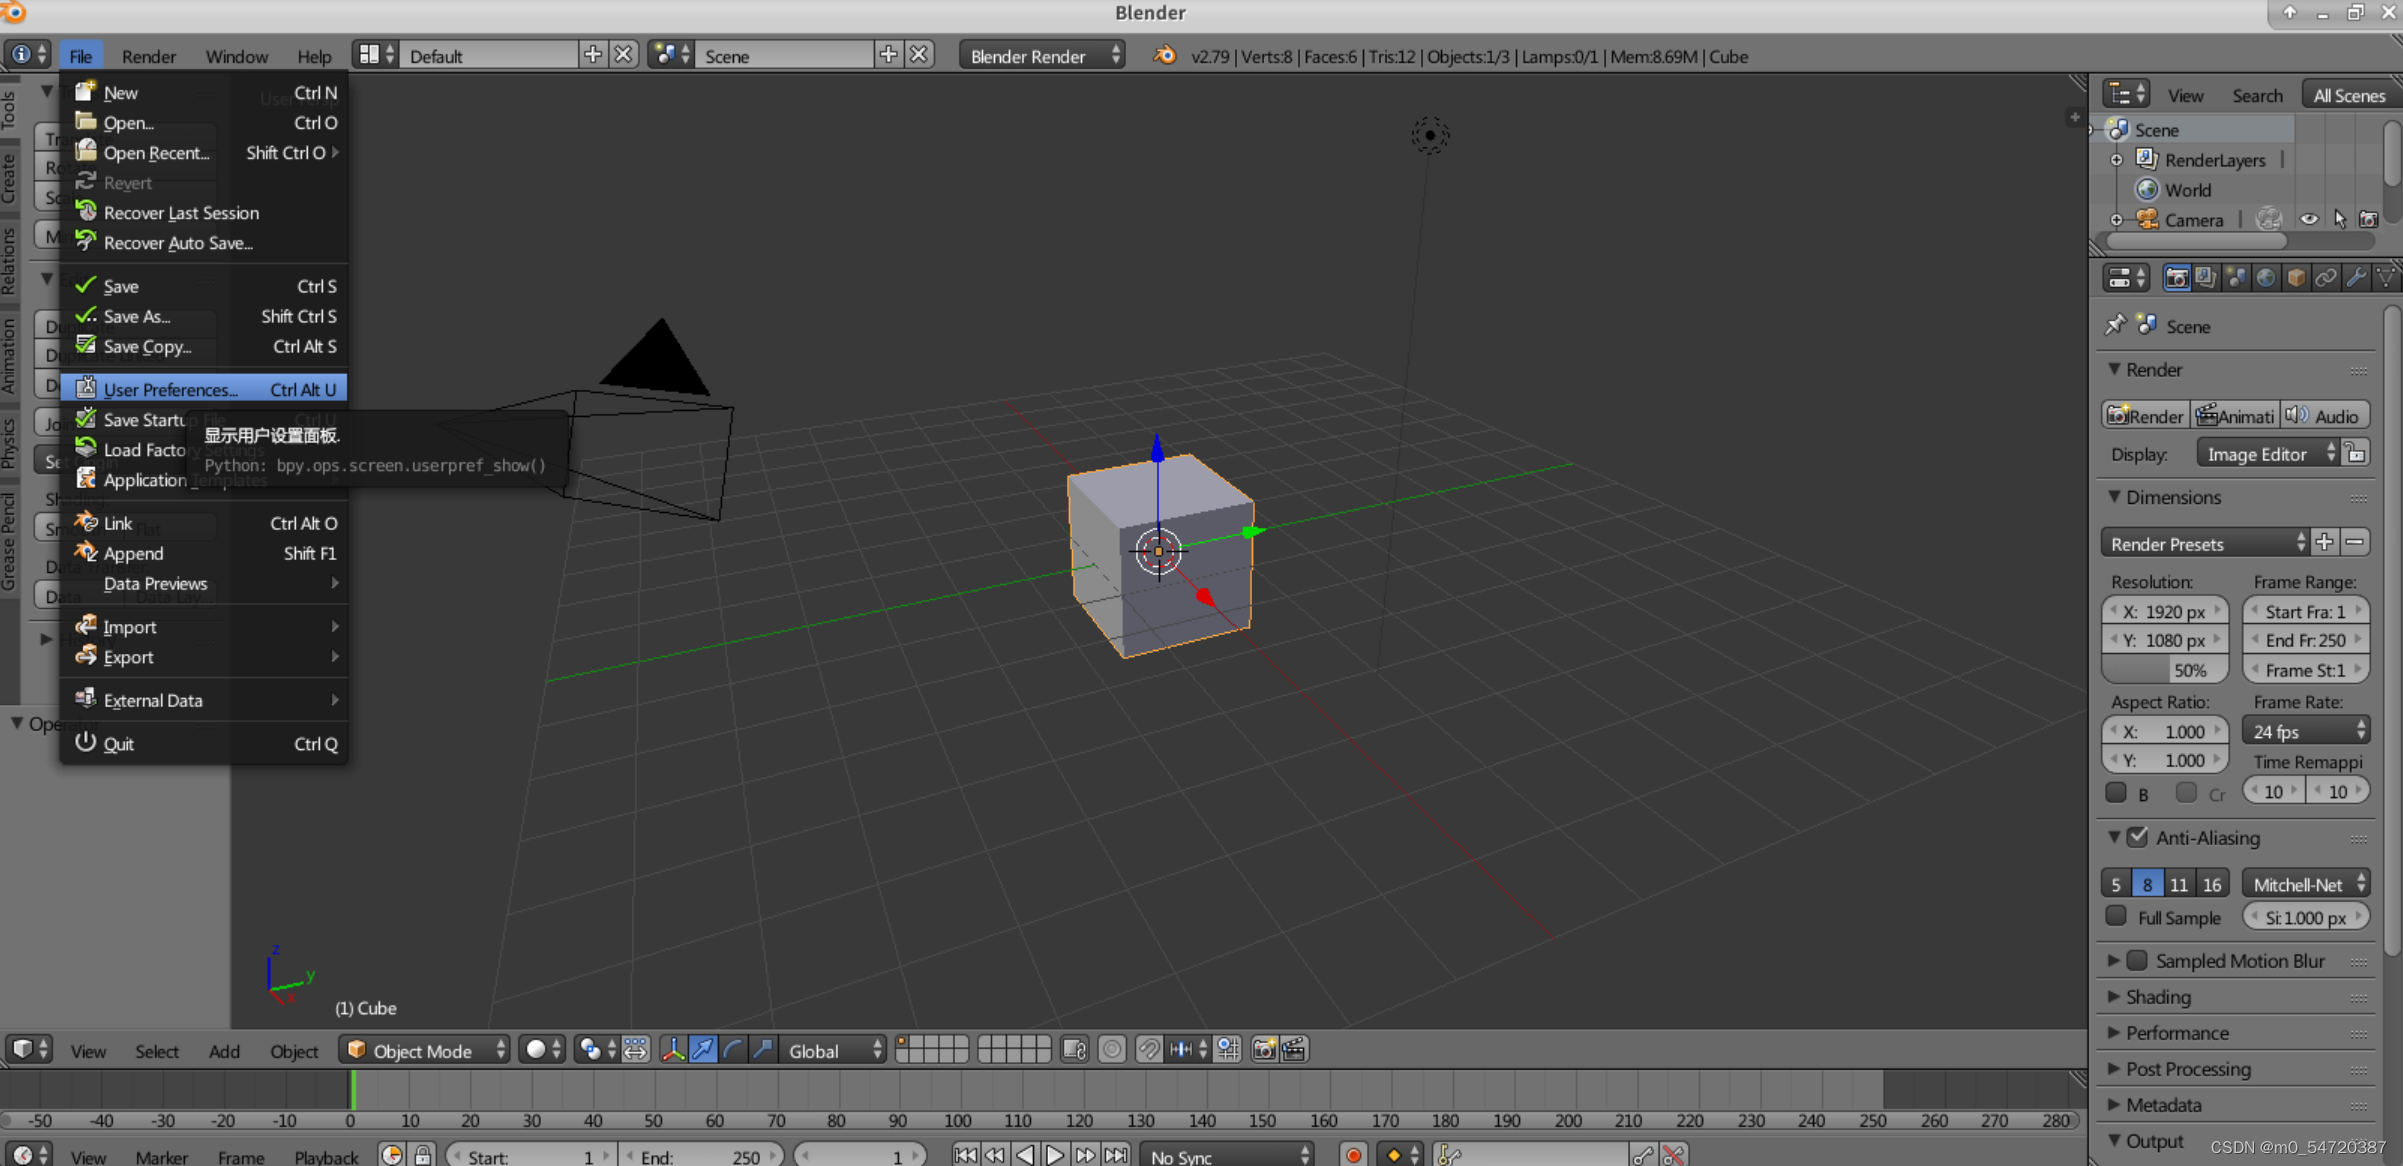Image resolution: width=2403 pixels, height=1166 pixels.
Task: Click the render layers properties tab icon
Action: pos(2206,278)
